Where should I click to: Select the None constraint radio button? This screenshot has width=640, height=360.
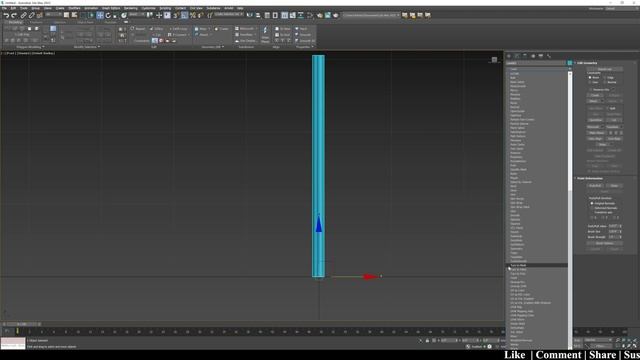(590, 78)
